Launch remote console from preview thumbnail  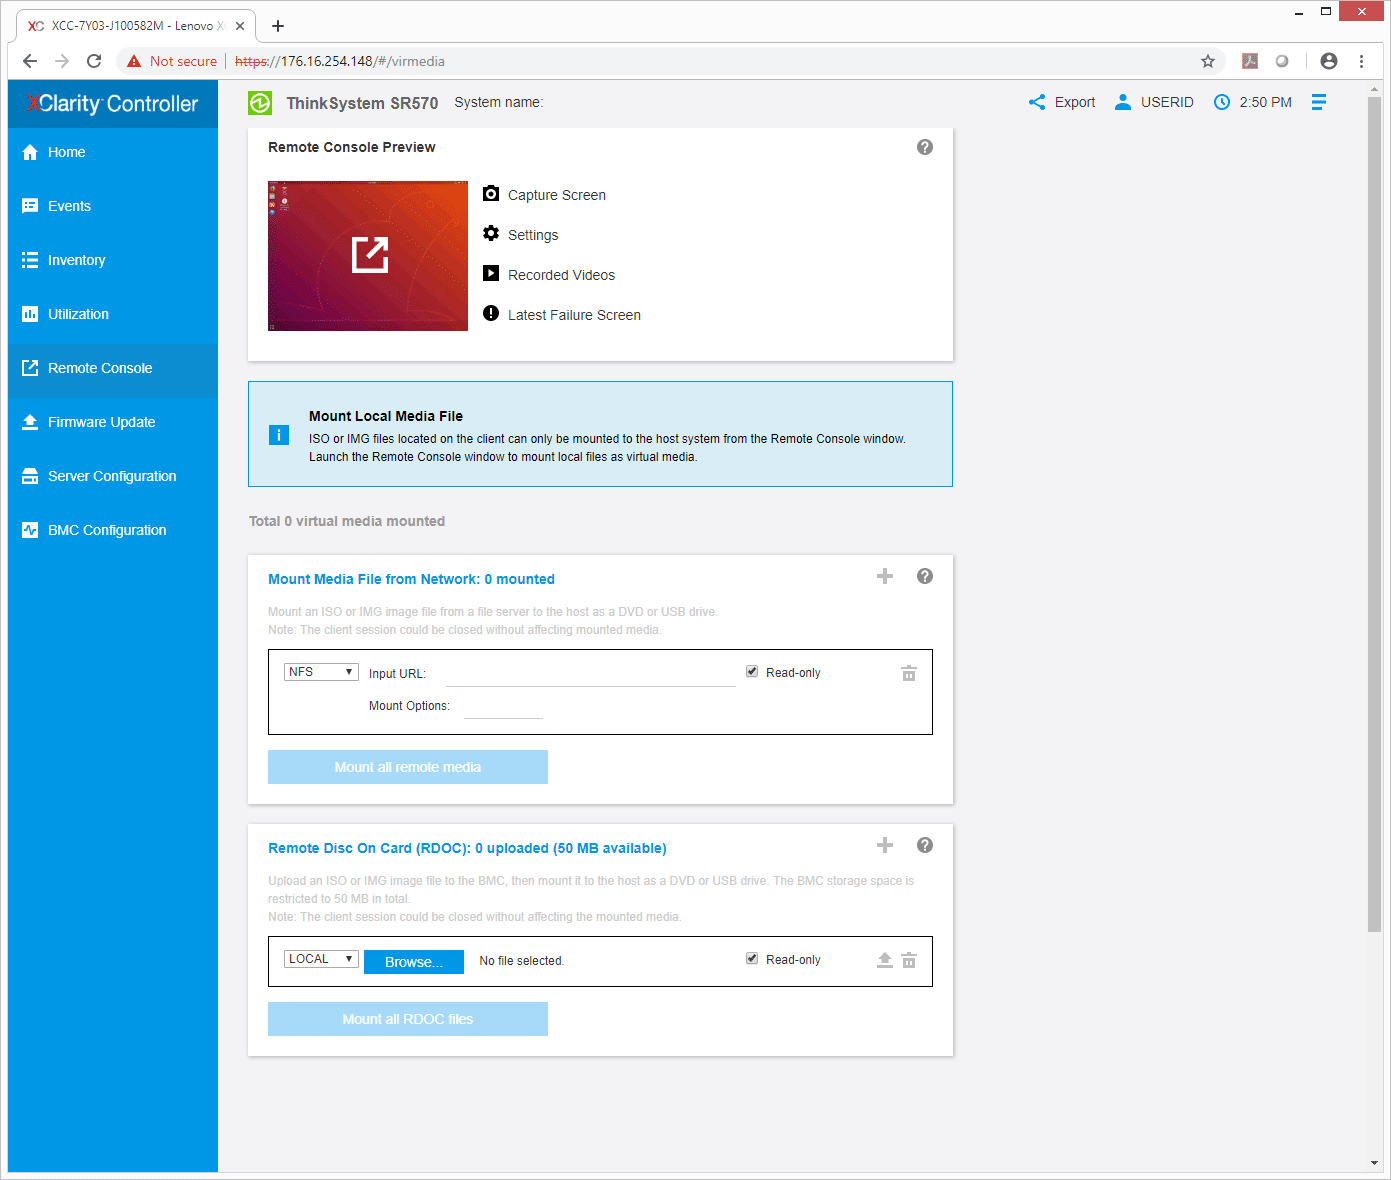368,256
